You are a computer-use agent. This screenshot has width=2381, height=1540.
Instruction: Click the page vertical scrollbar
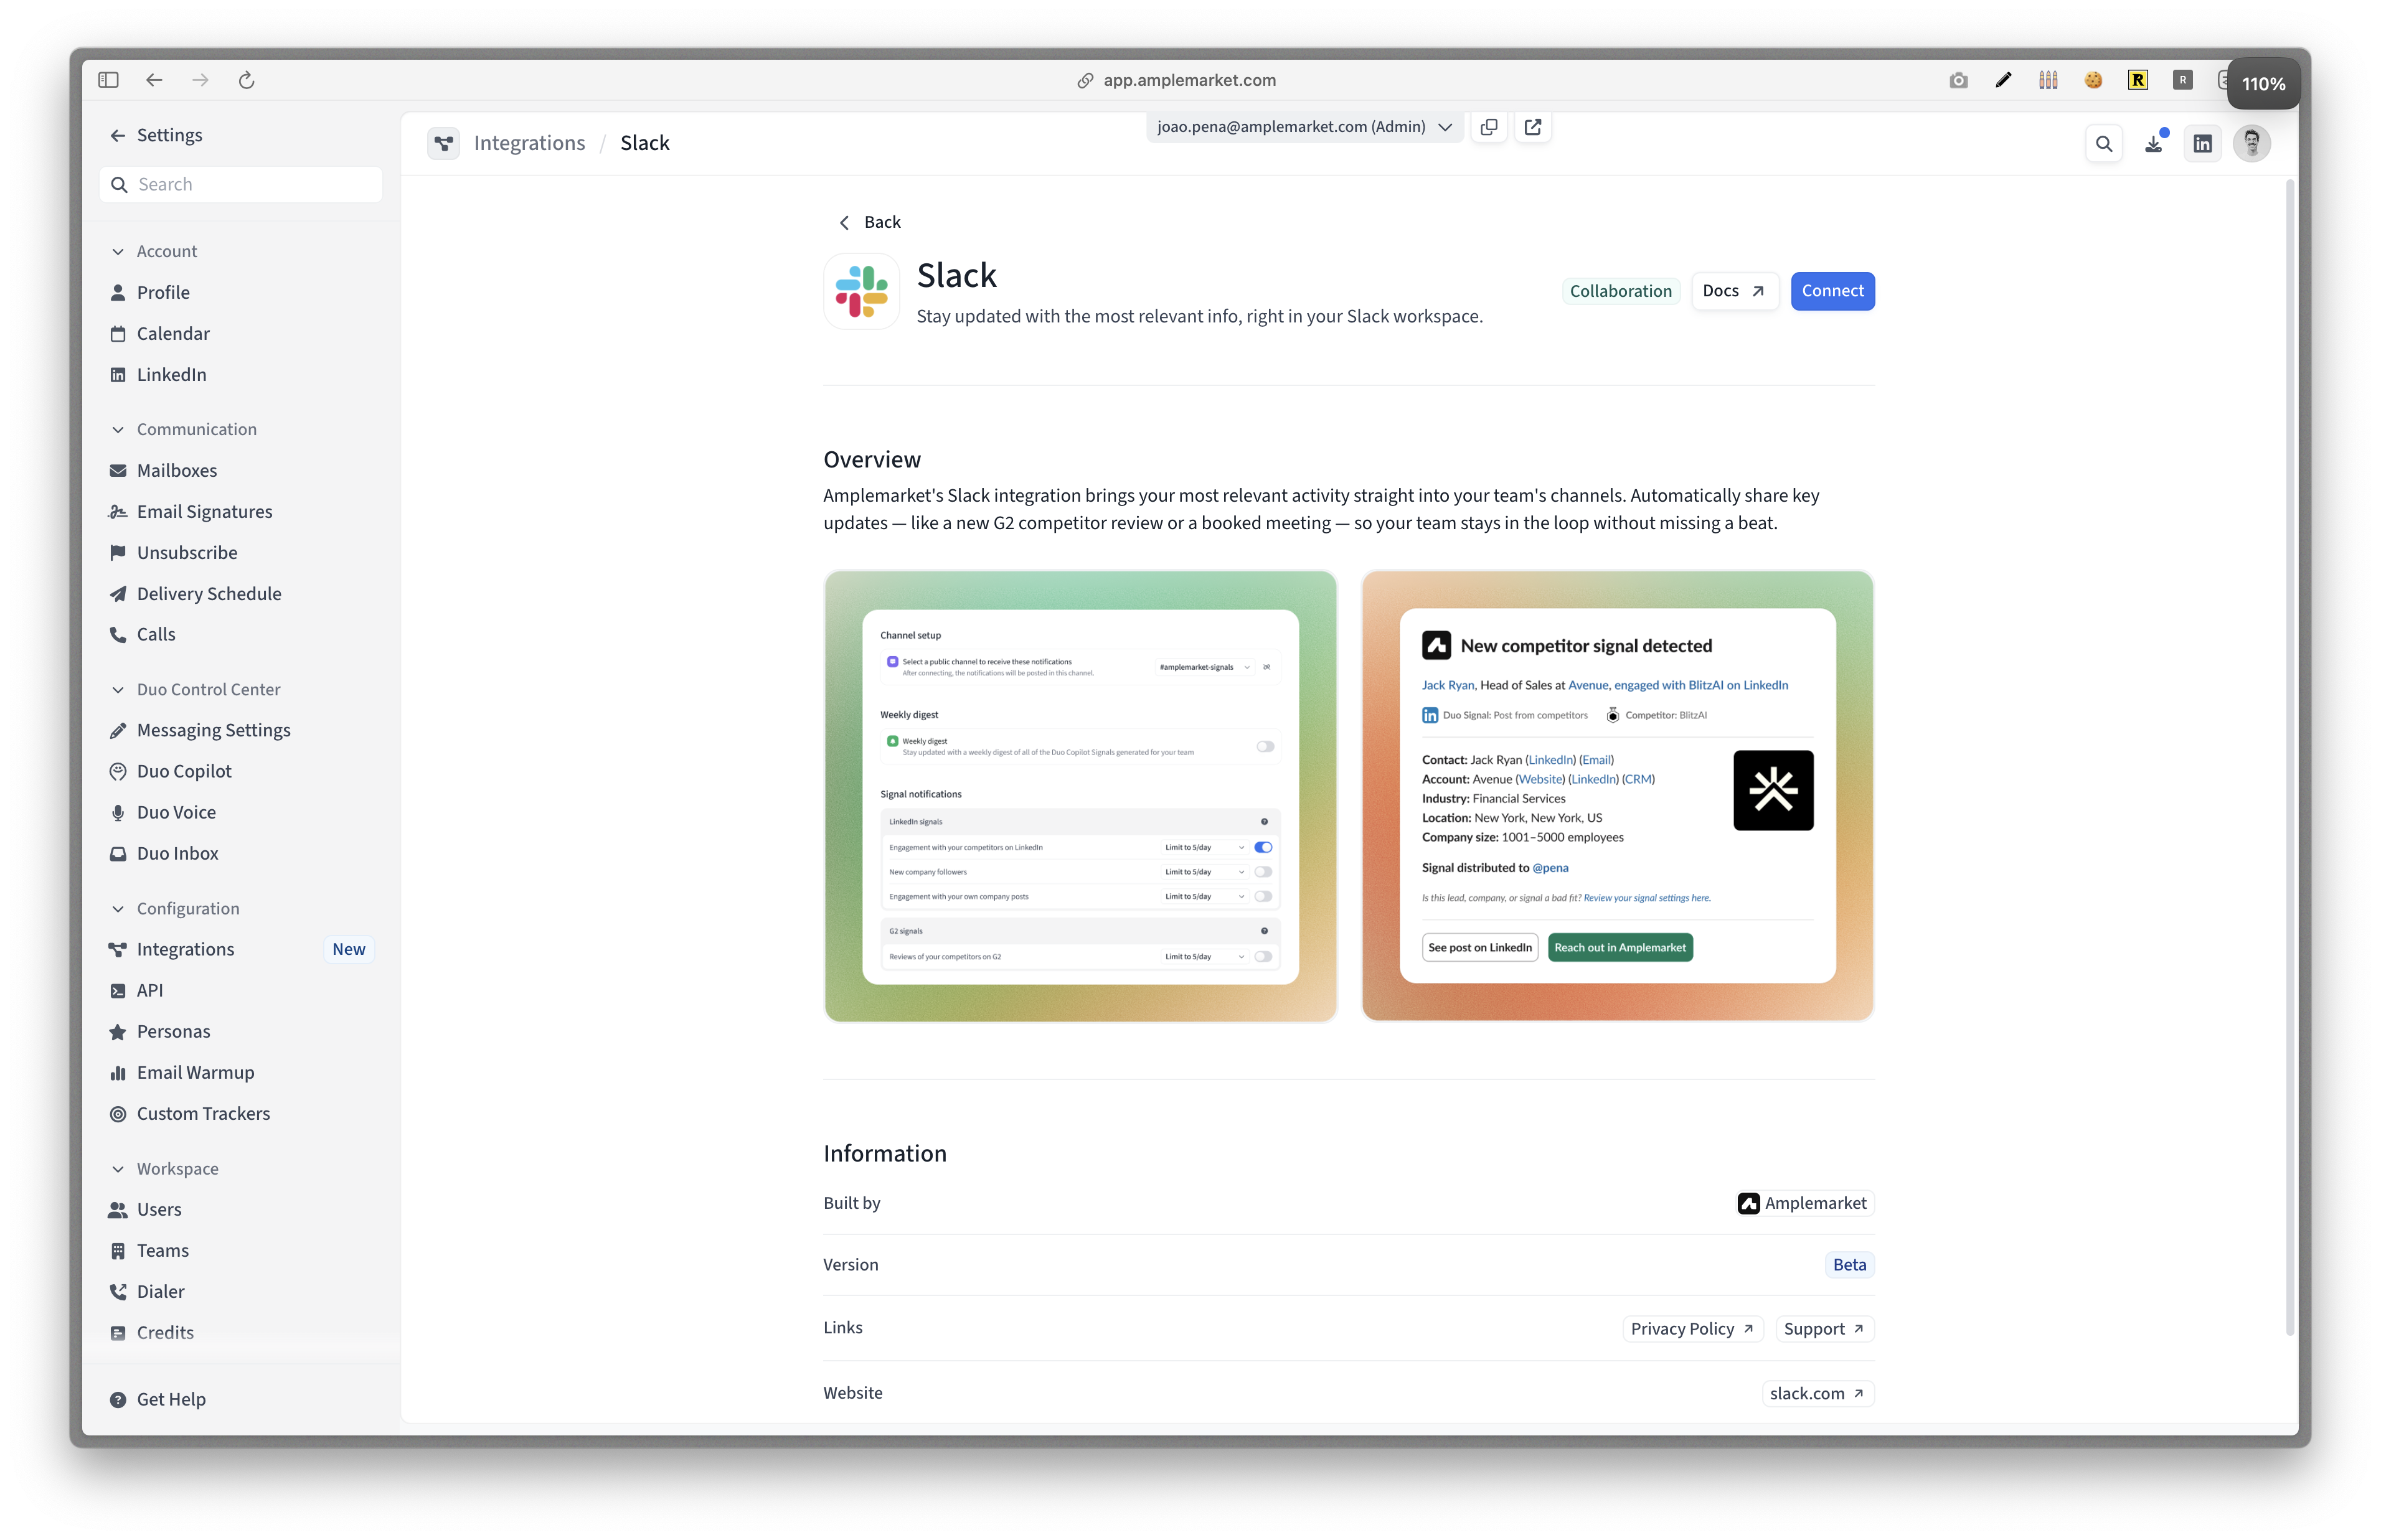point(2289,757)
